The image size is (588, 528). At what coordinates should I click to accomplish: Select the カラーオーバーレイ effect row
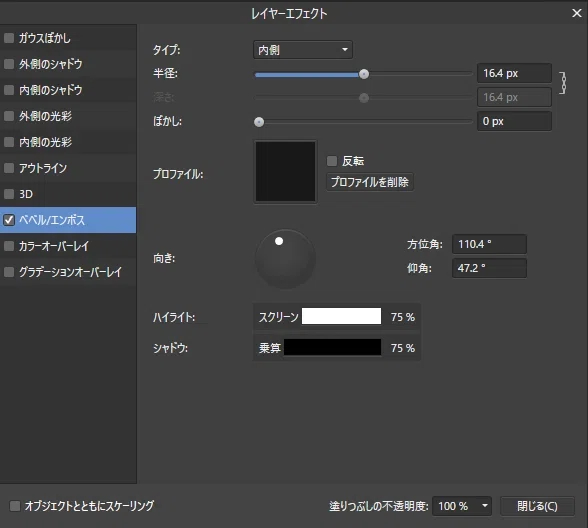(68, 246)
